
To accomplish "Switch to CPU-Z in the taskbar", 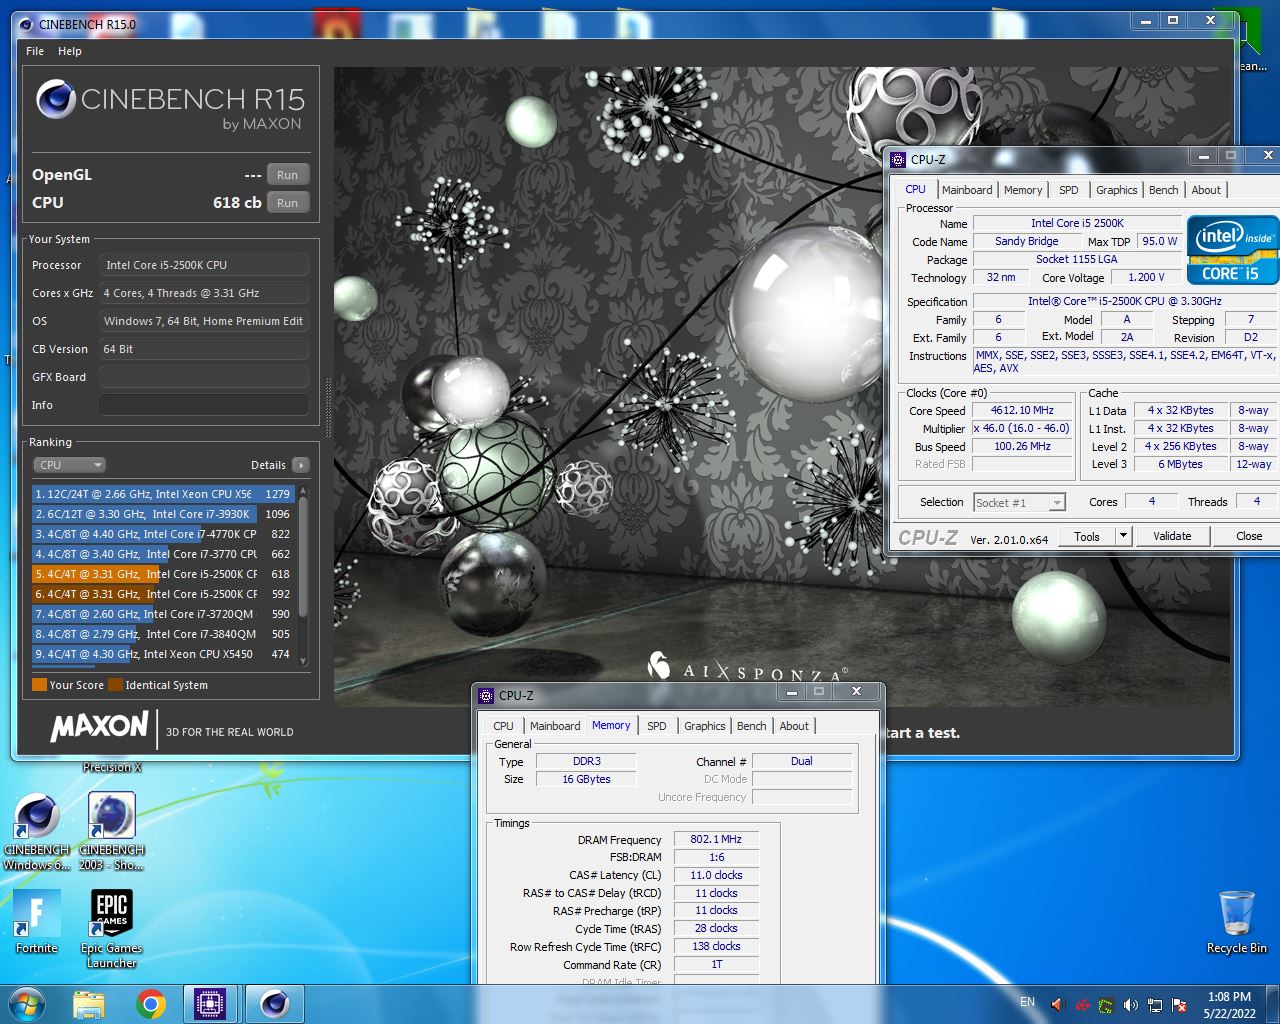I will click(x=210, y=1004).
